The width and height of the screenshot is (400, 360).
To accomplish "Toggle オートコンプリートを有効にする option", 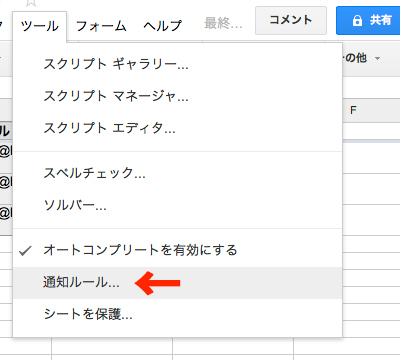I will (177, 250).
